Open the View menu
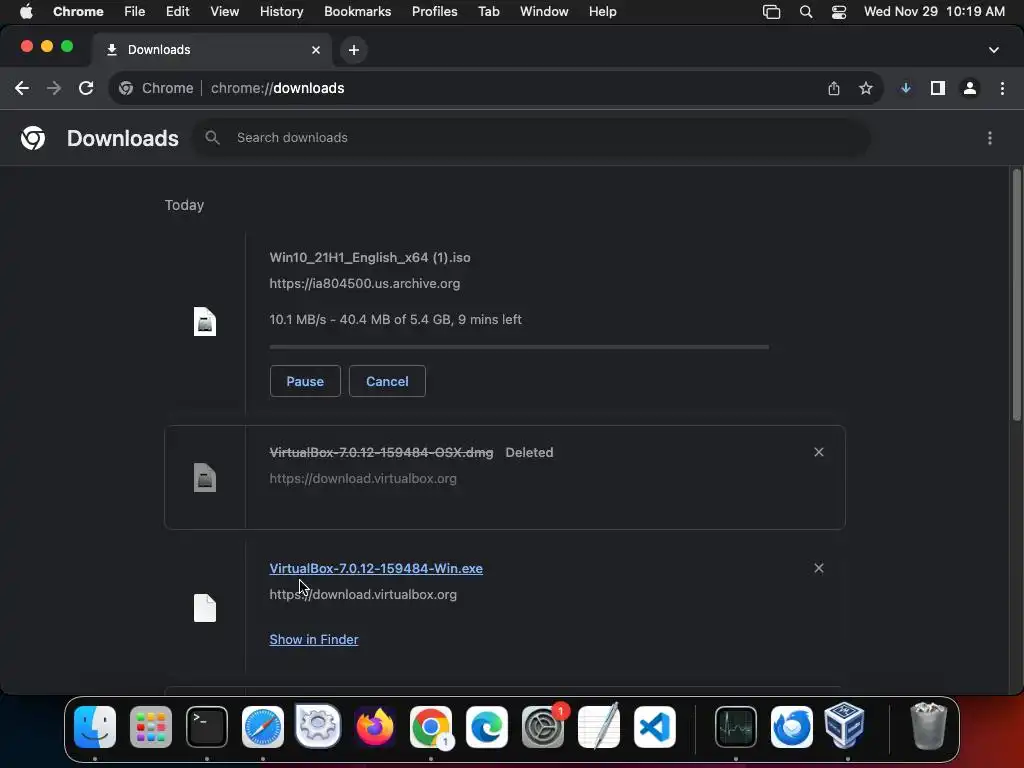1024x768 pixels. (224, 12)
